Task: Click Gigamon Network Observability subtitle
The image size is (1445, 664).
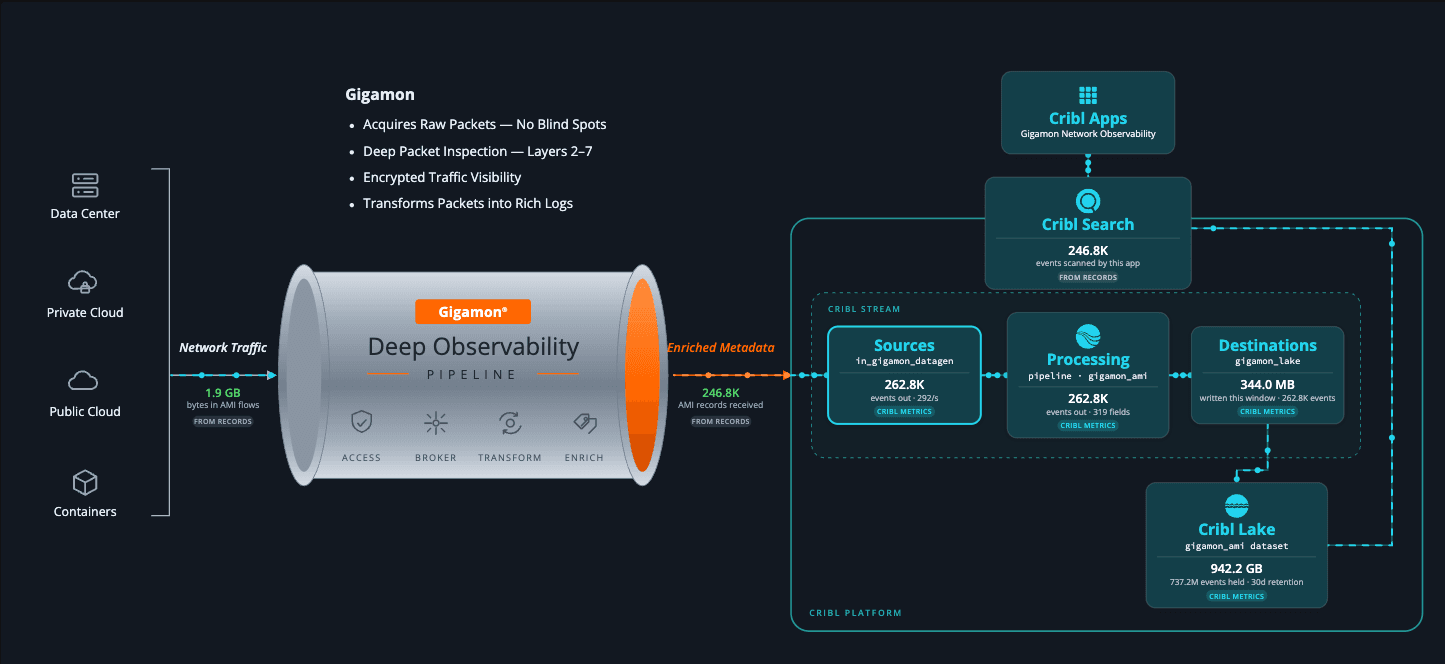Action: [x=1088, y=134]
